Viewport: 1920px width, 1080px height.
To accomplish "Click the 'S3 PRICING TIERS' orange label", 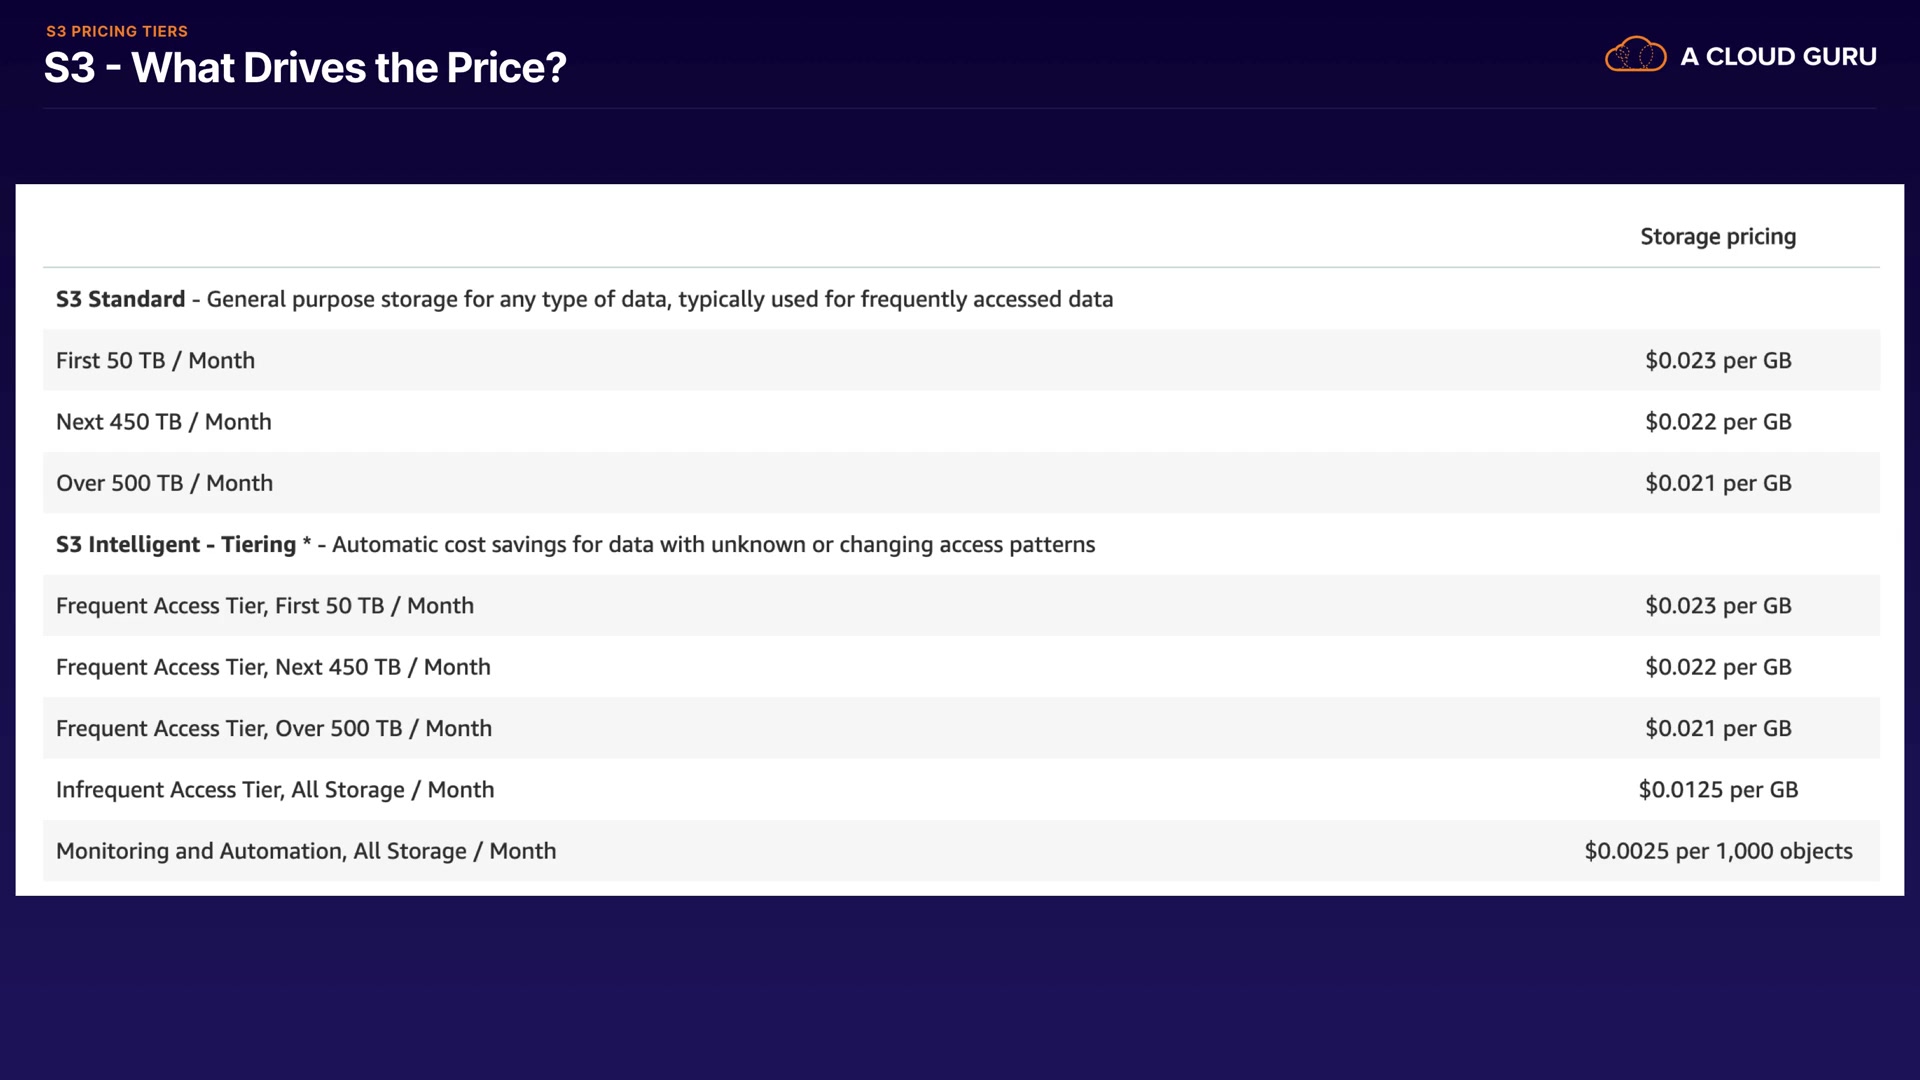I will click(x=117, y=31).
